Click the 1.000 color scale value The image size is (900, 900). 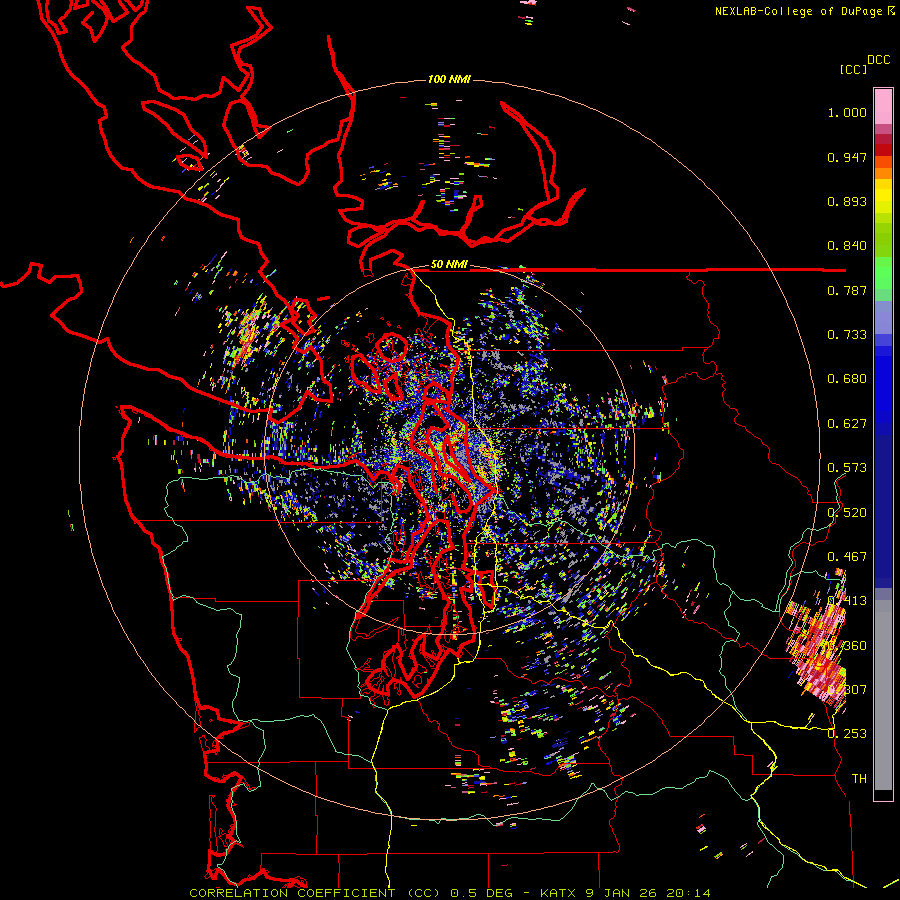click(x=847, y=112)
